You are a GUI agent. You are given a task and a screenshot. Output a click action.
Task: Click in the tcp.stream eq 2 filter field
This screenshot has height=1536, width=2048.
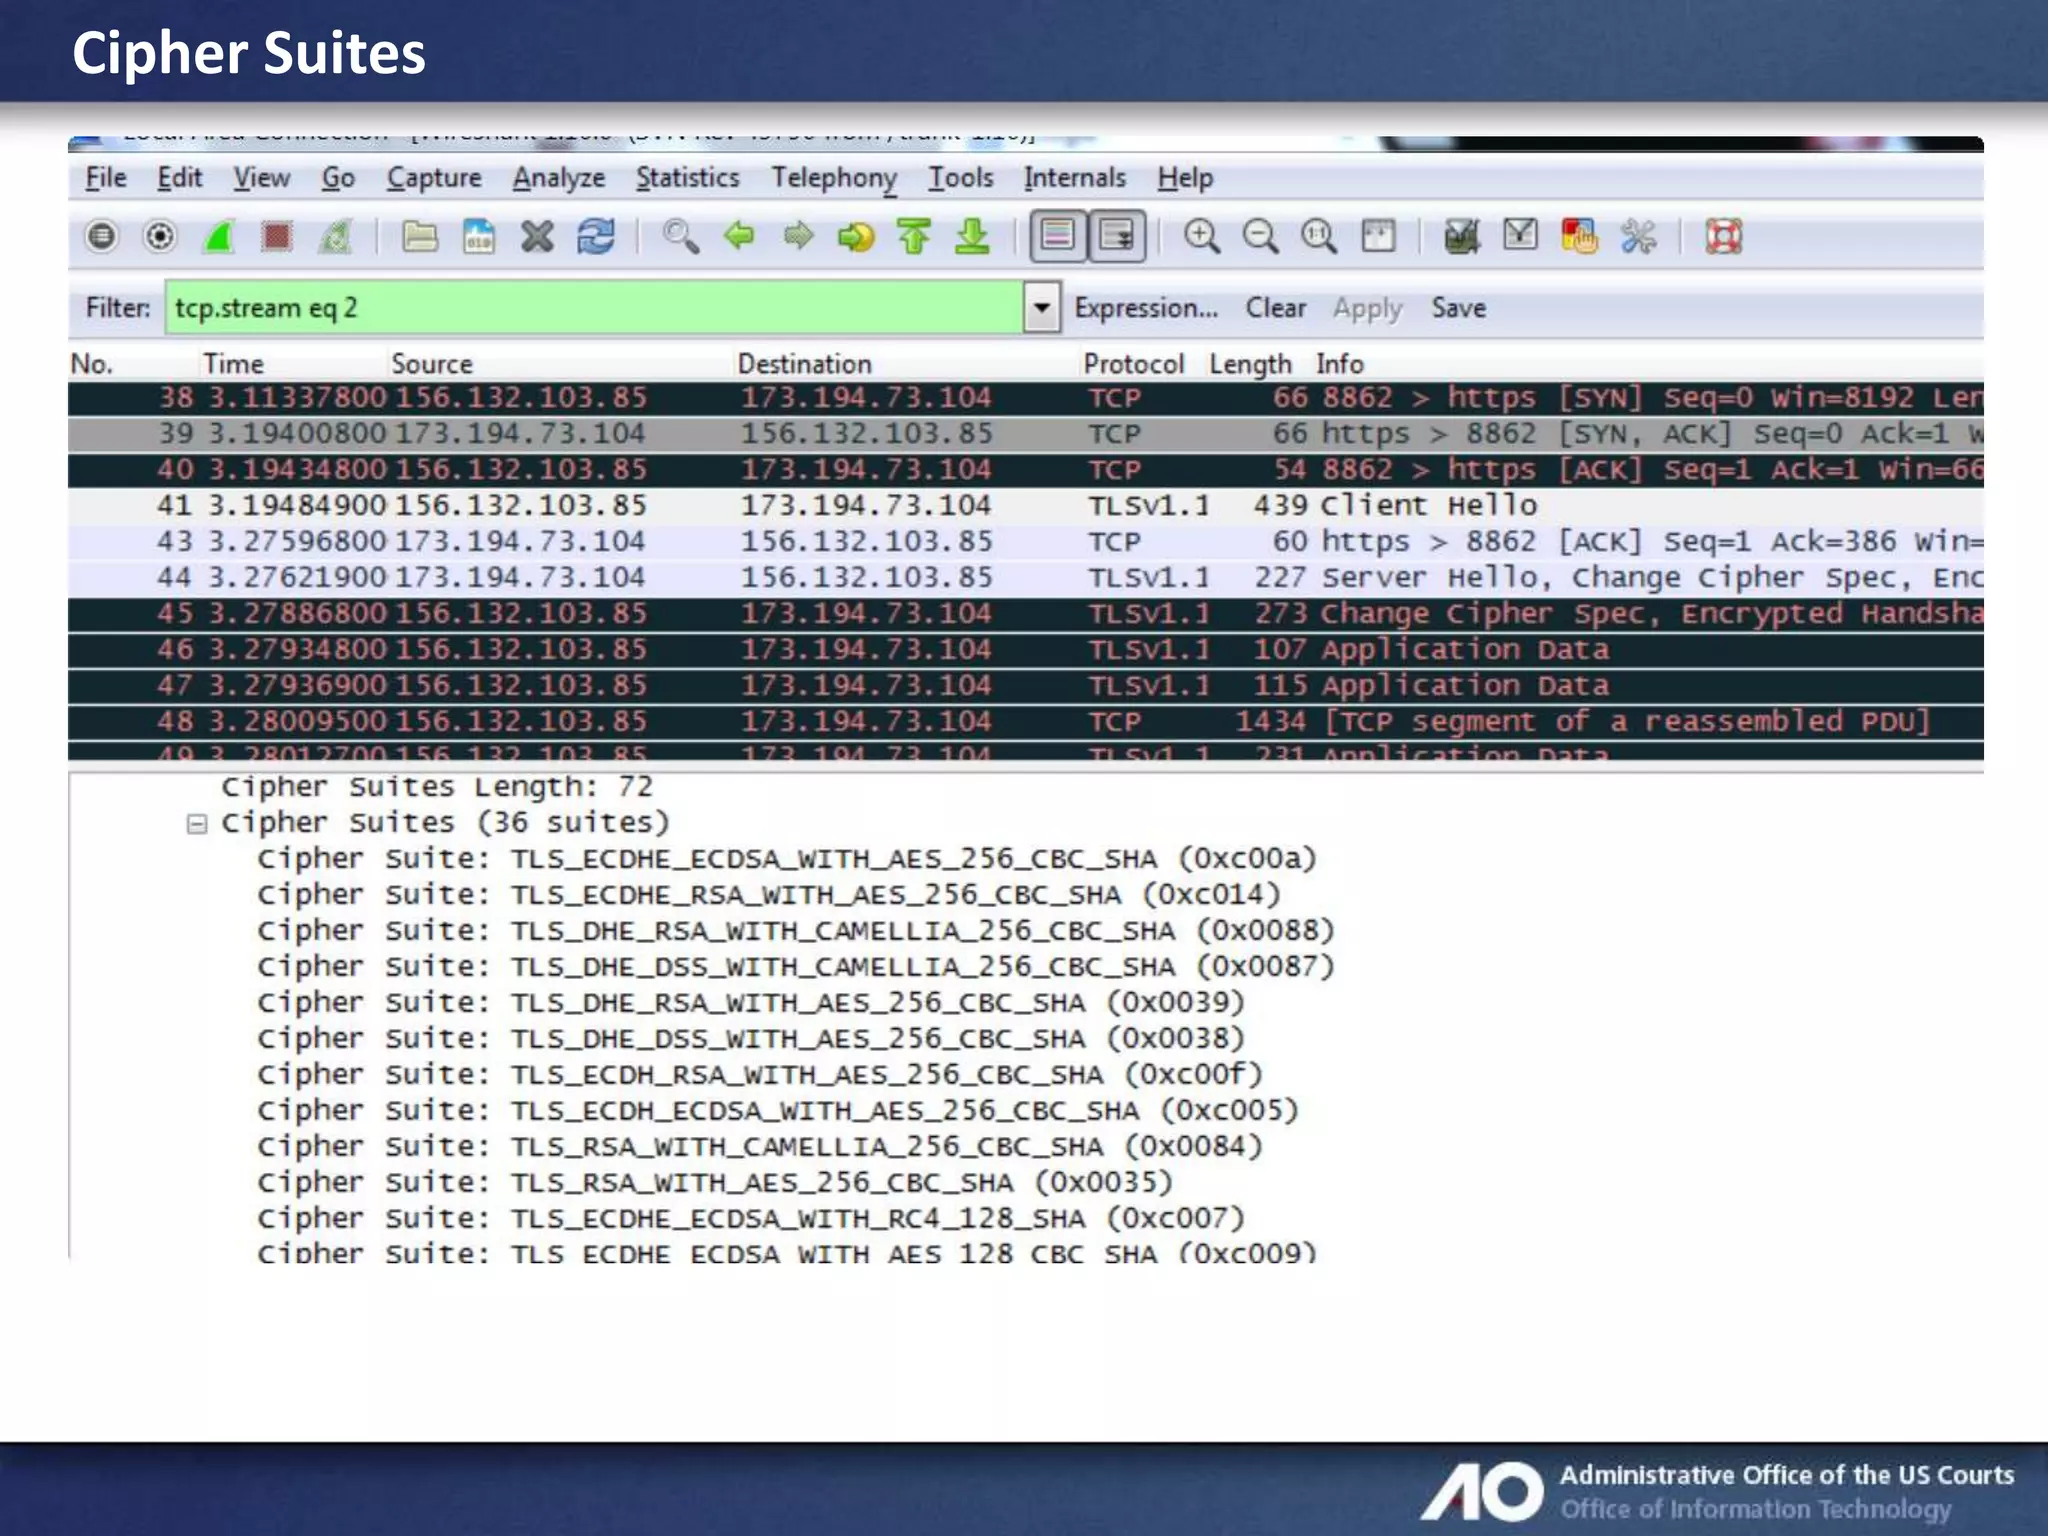pos(590,307)
